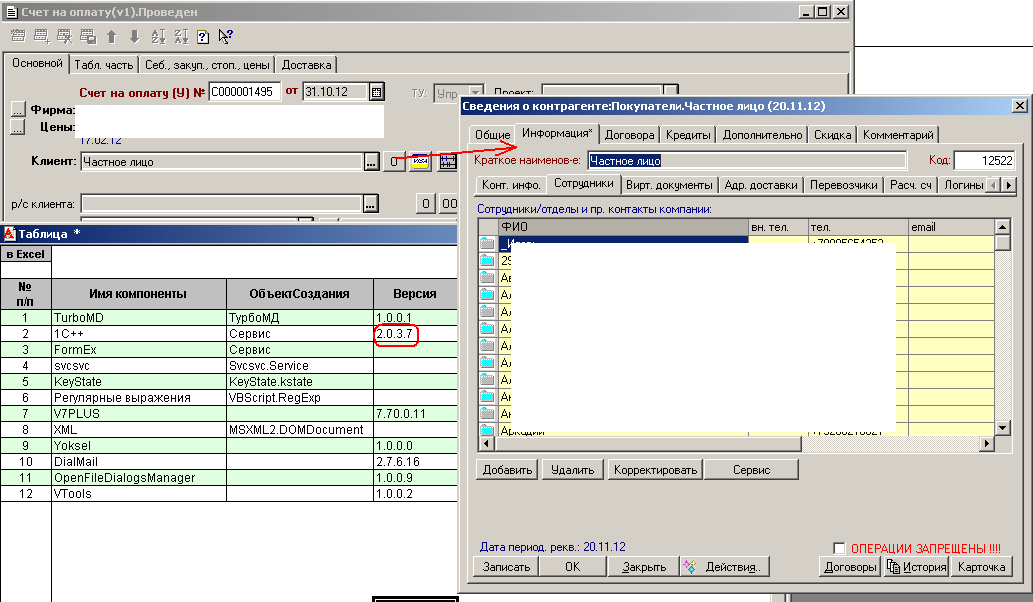Click the в Excel export button
Screen dimensions: 1033x602
pos(26,255)
